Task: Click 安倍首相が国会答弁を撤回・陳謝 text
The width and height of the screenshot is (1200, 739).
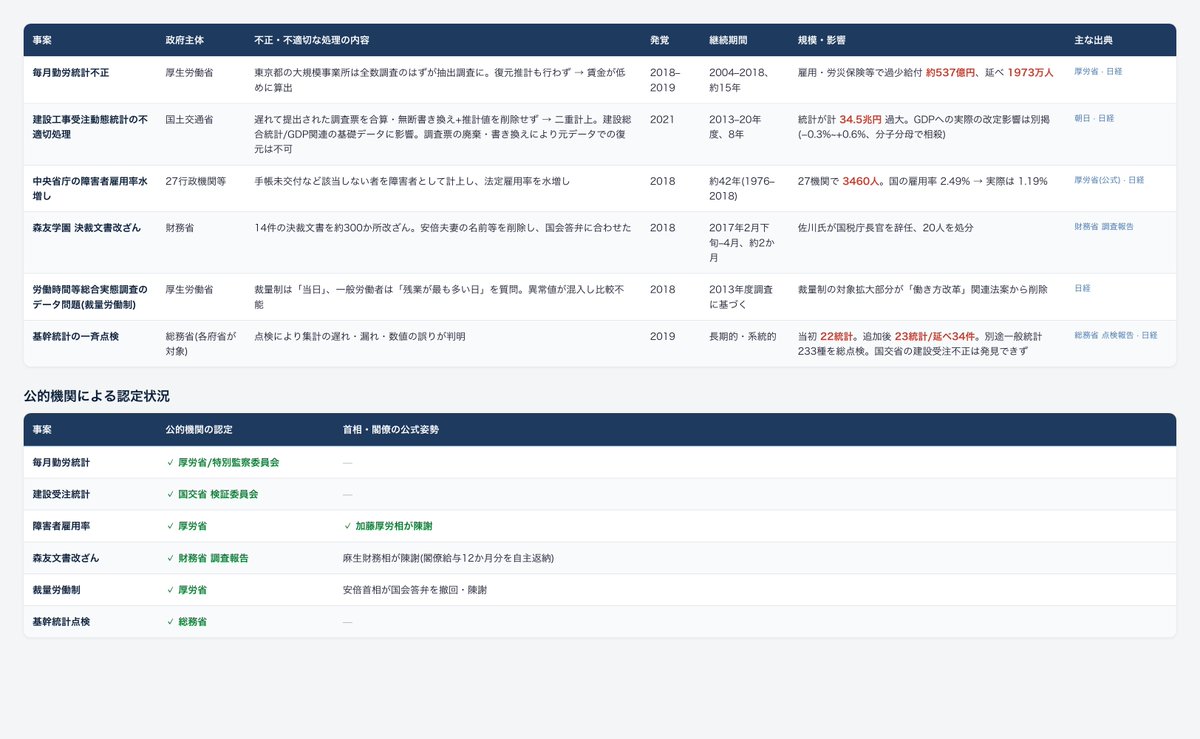Action: pyautogui.click(x=415, y=590)
